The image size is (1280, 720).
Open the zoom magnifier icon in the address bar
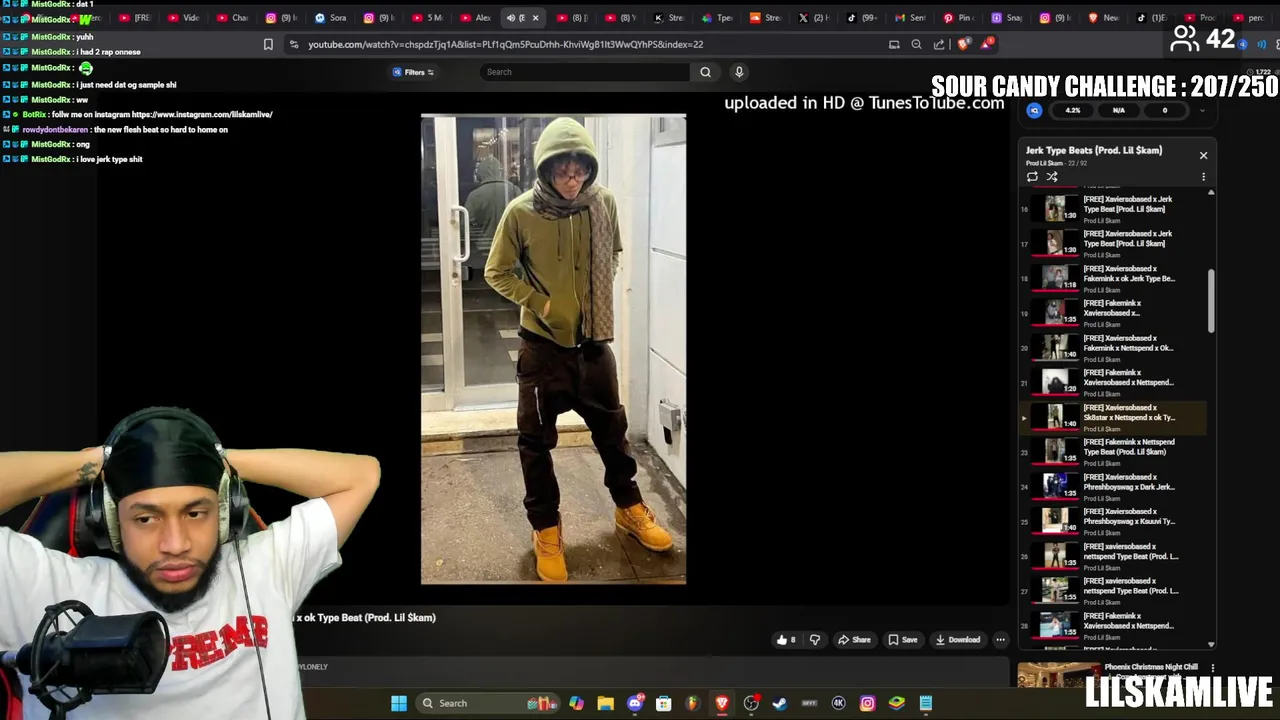point(916,44)
